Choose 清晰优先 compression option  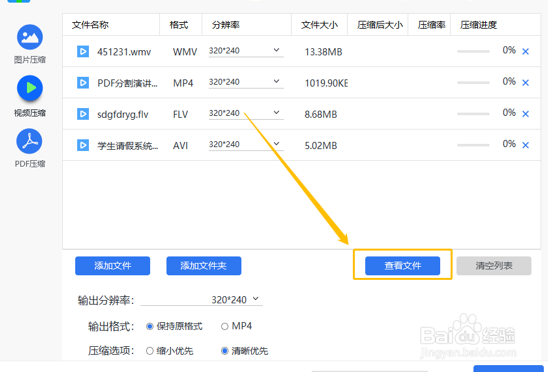coord(225,351)
